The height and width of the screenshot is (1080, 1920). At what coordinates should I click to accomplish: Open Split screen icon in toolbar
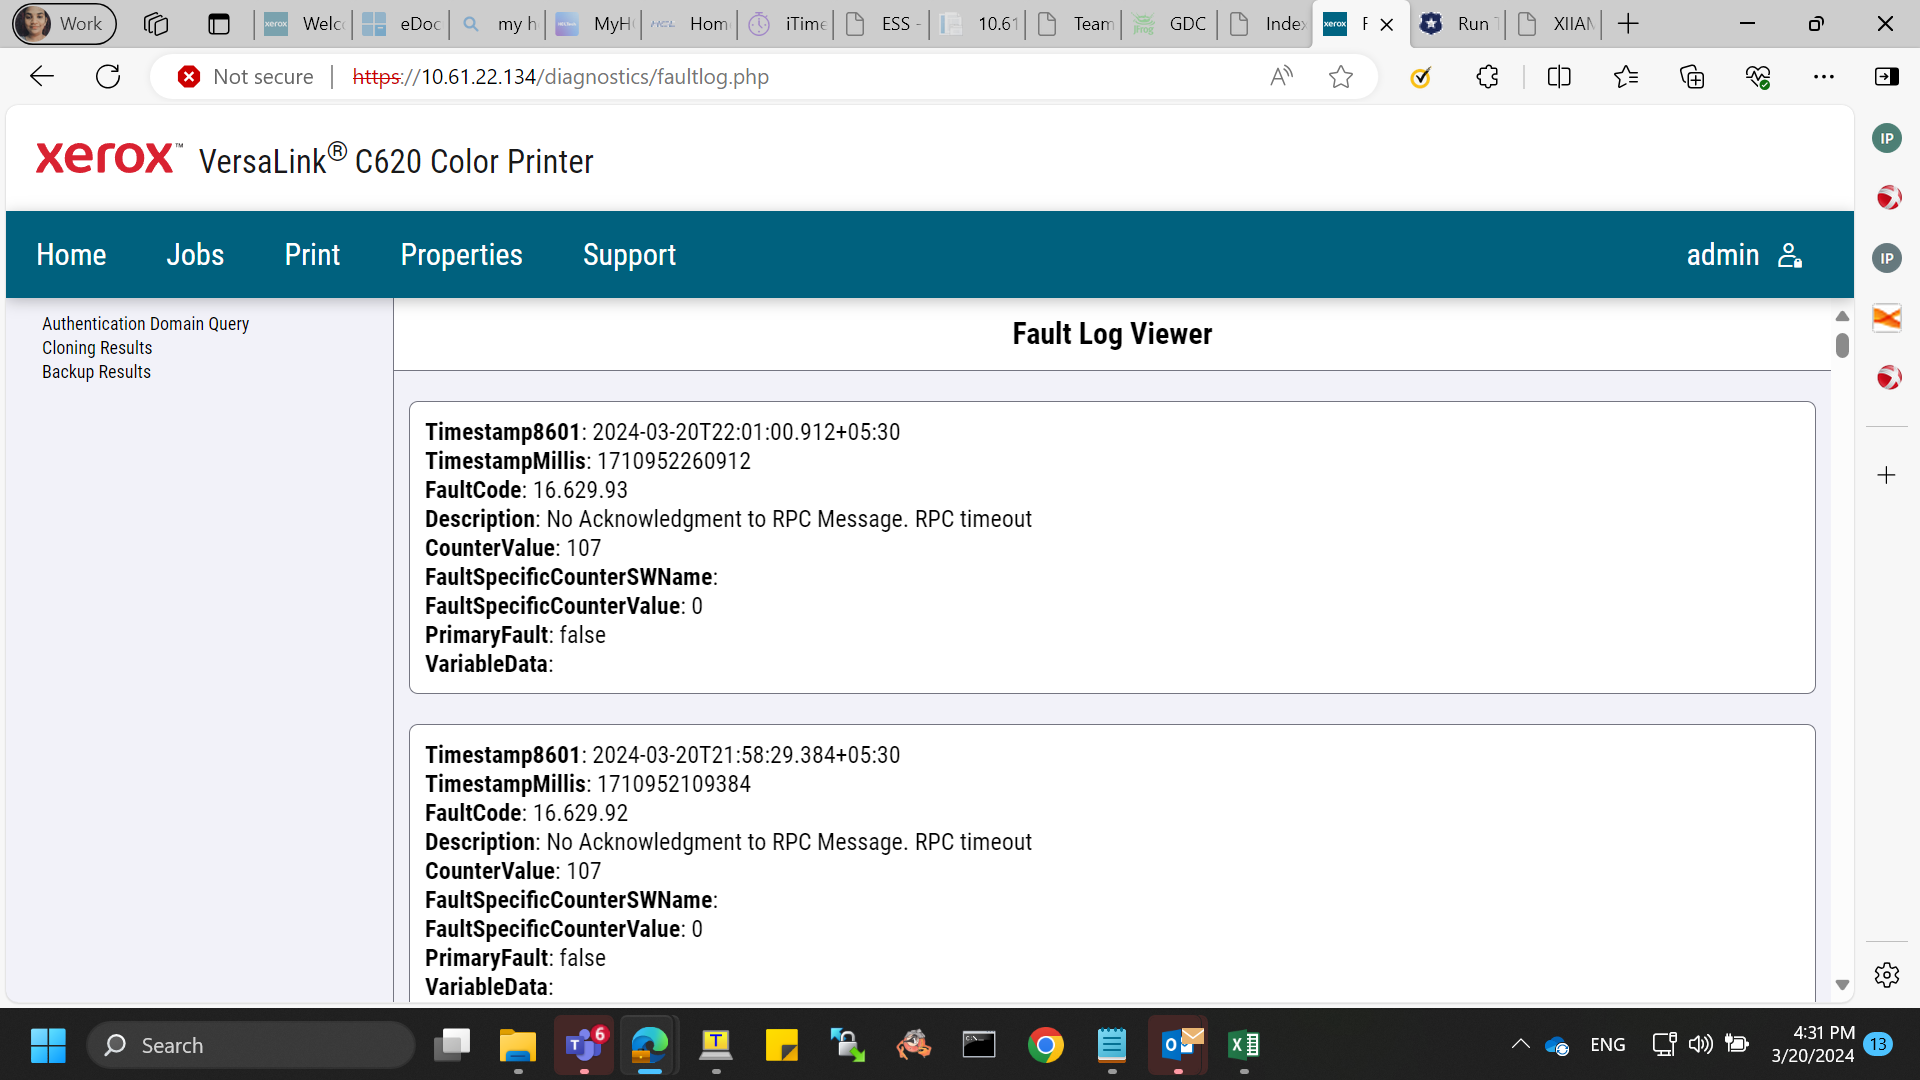tap(1559, 77)
